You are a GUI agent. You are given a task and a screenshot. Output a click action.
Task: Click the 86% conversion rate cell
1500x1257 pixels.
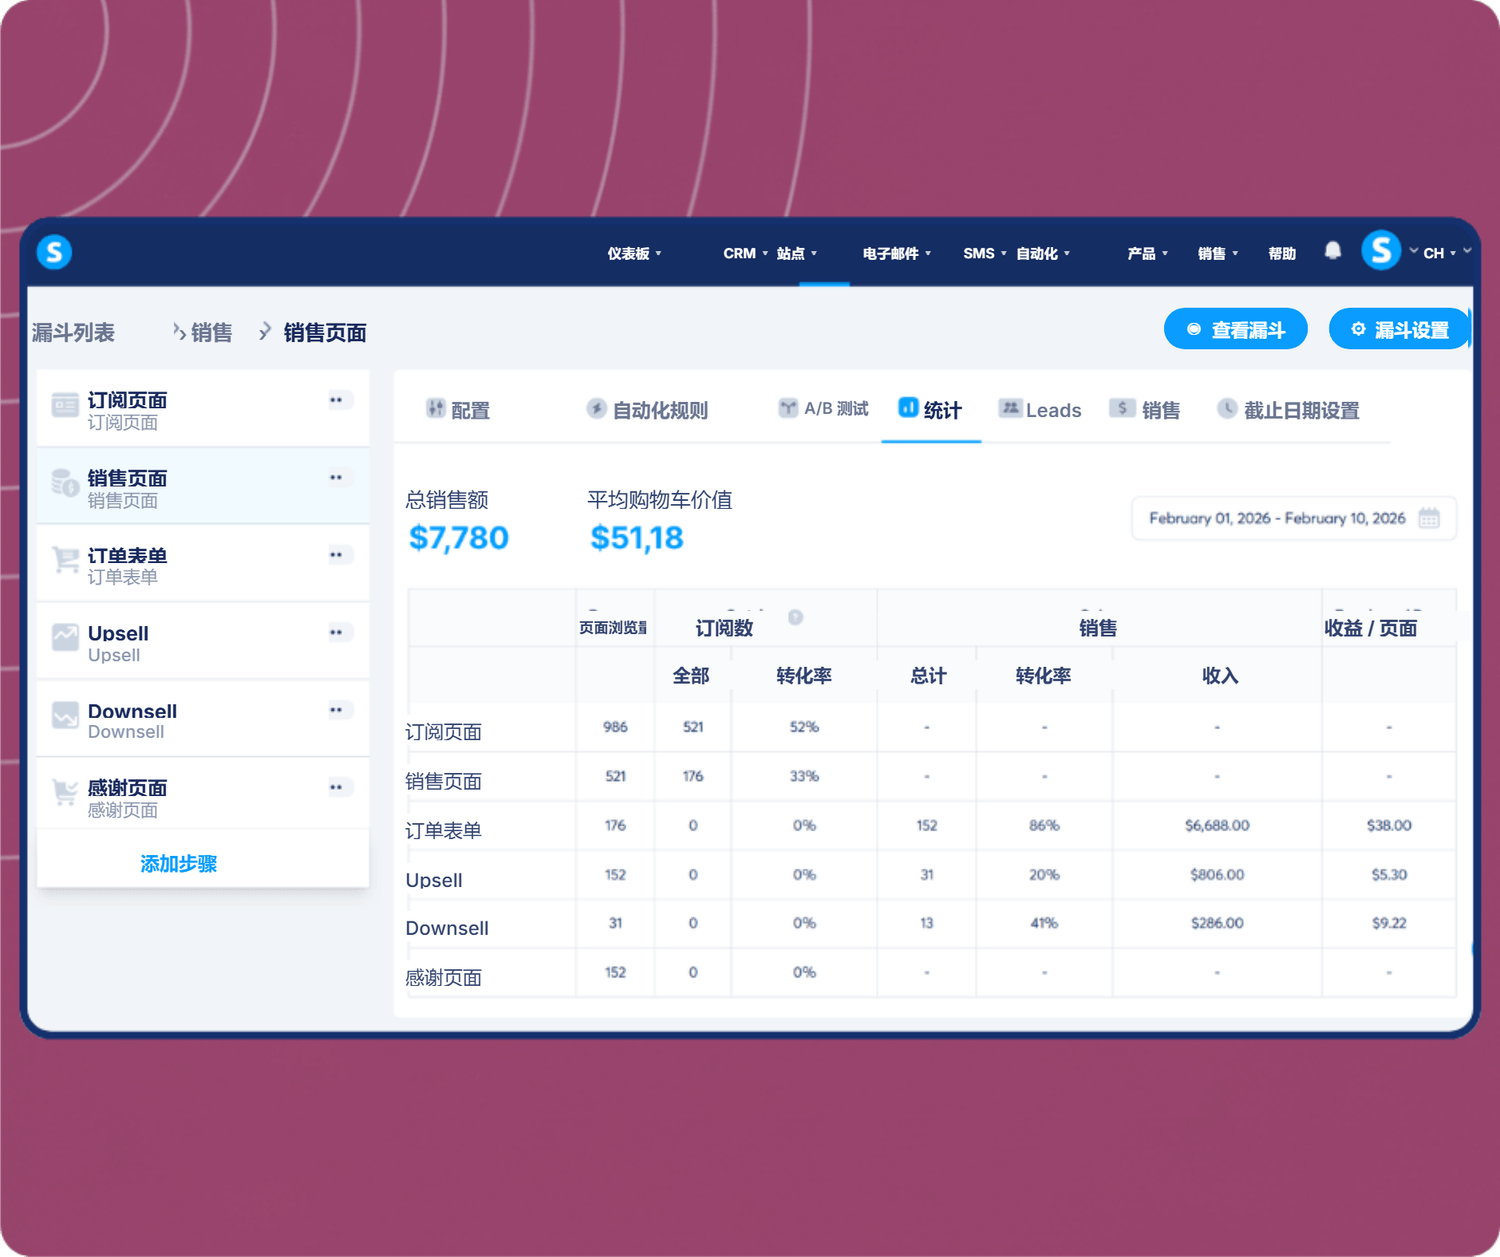click(1044, 825)
